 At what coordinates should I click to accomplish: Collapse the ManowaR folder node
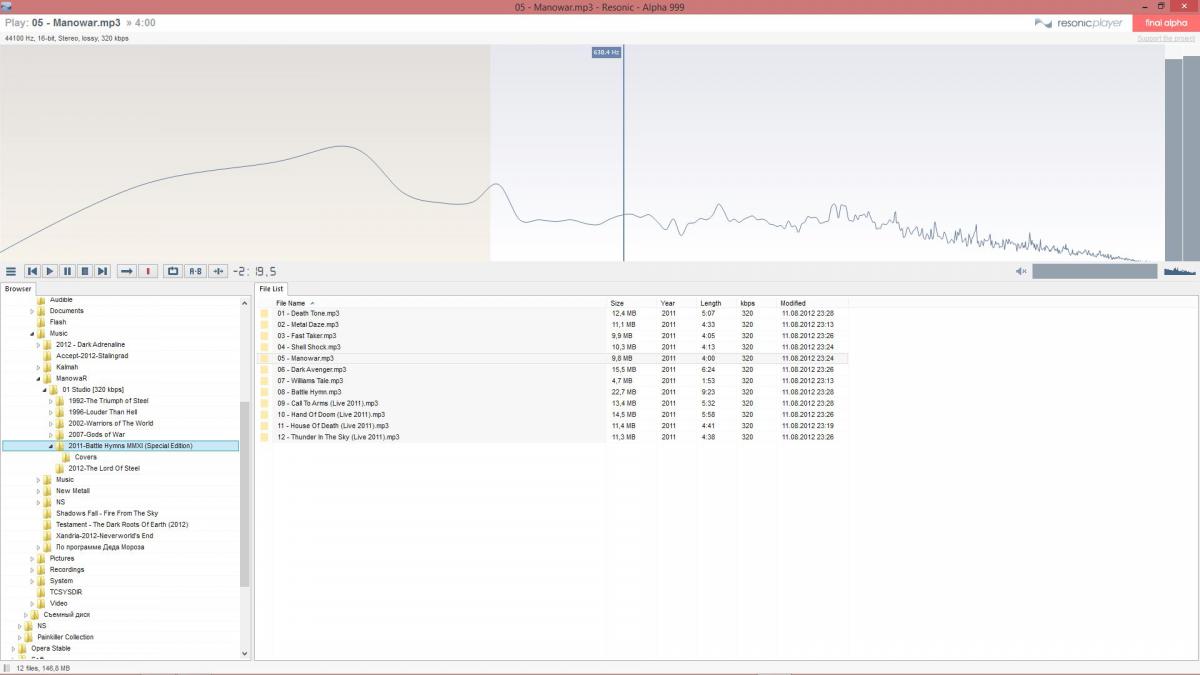38,379
